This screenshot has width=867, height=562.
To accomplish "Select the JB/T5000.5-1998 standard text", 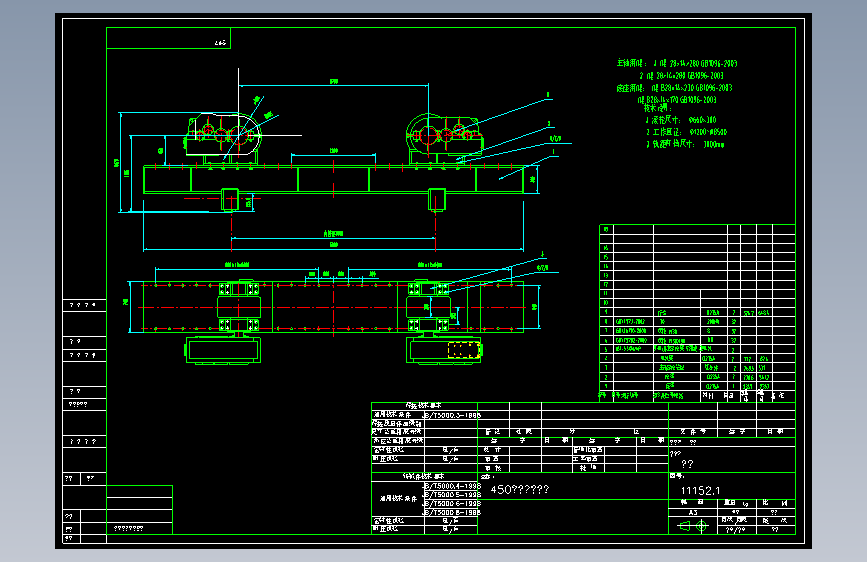I will click(452, 495).
